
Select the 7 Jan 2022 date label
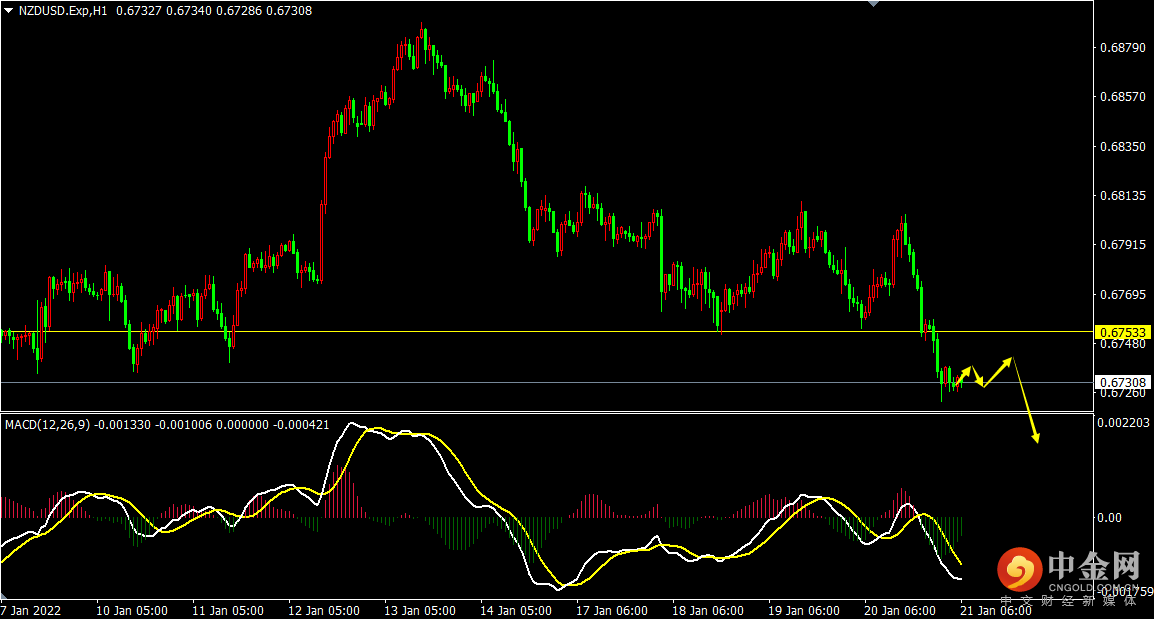click(33, 610)
